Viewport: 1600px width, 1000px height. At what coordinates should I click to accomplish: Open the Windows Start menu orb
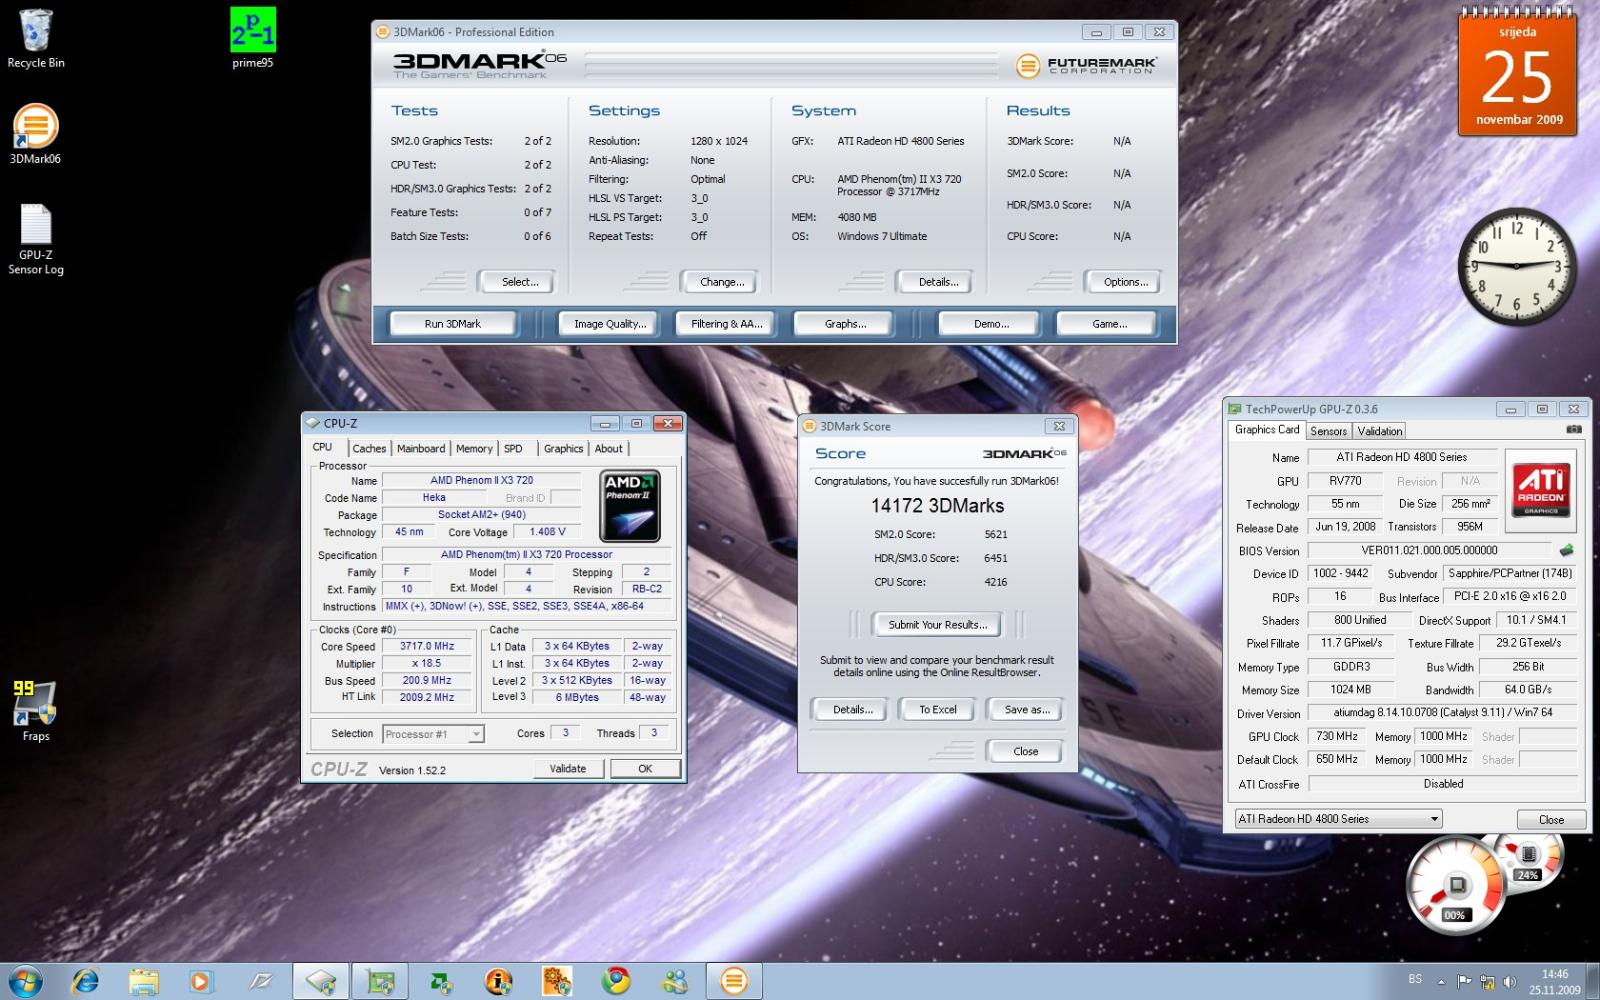coord(24,981)
